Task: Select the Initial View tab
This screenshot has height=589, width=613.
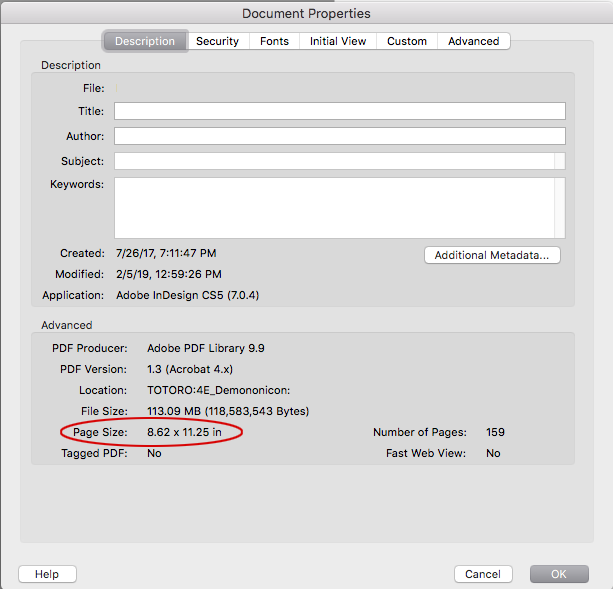Action: pos(338,41)
